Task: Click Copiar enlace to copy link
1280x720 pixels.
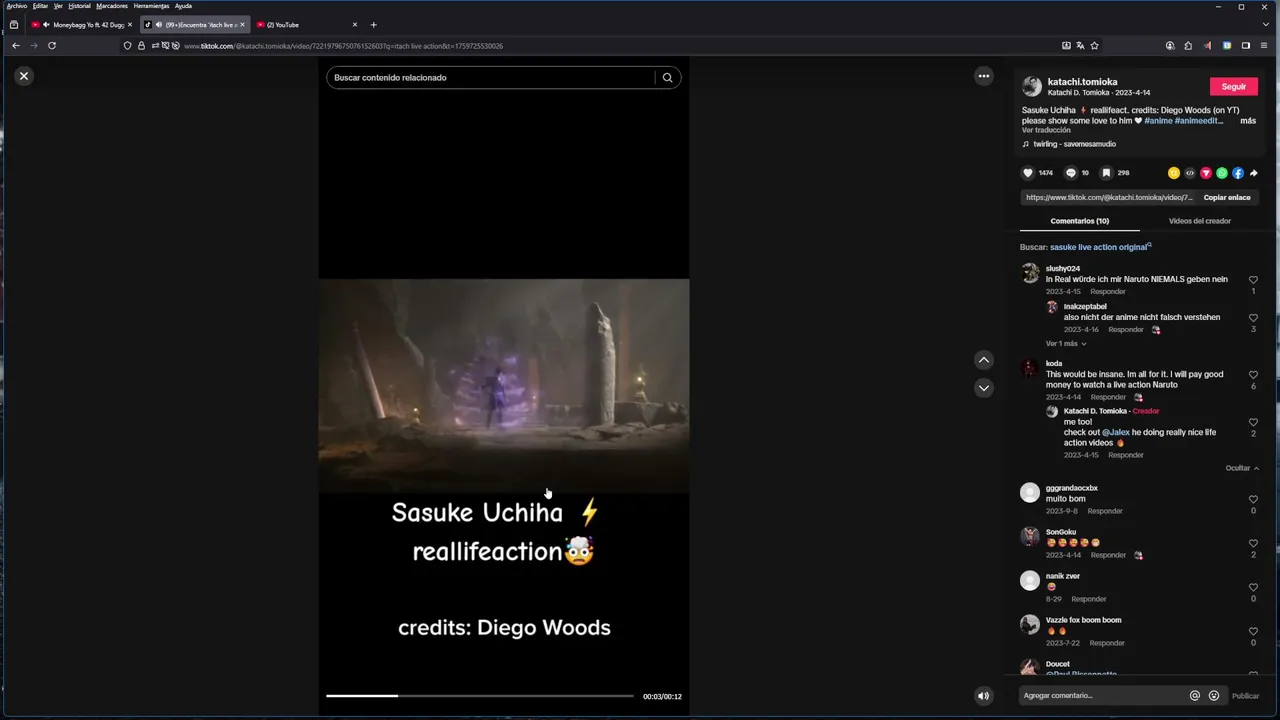Action: coord(1227,198)
